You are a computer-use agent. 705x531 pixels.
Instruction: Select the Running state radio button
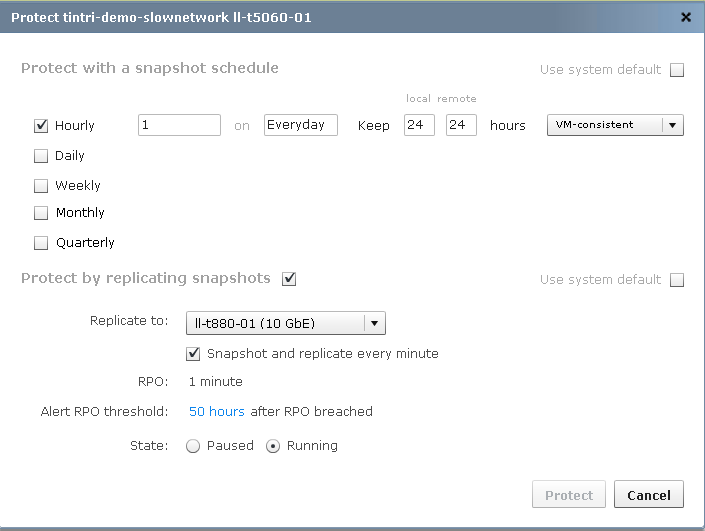pyautogui.click(x=273, y=446)
